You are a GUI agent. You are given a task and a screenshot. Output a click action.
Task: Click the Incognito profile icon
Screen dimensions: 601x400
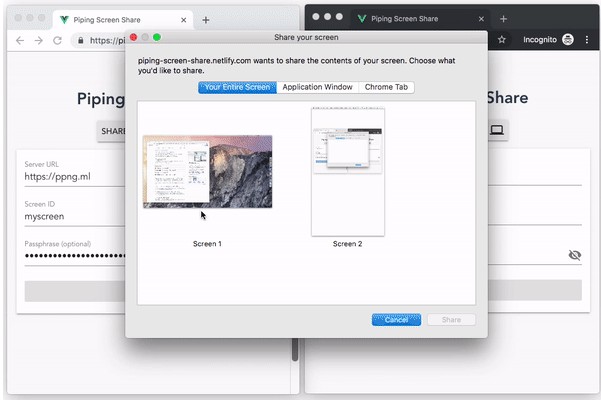pos(567,40)
